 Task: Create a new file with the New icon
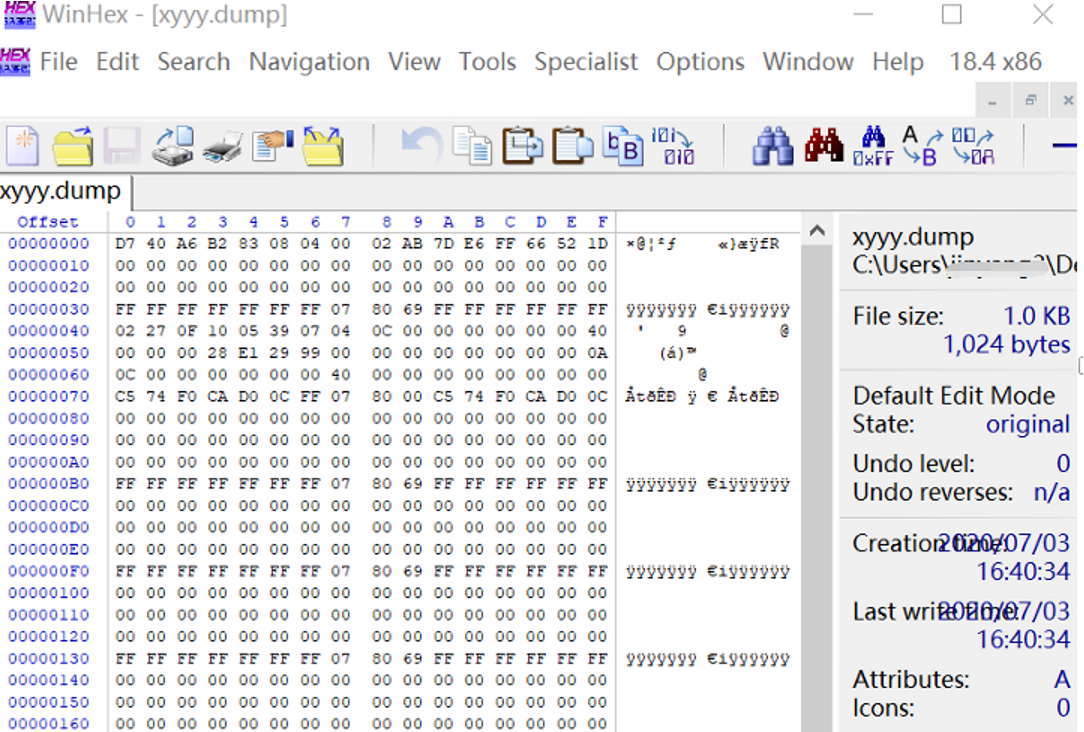23,146
